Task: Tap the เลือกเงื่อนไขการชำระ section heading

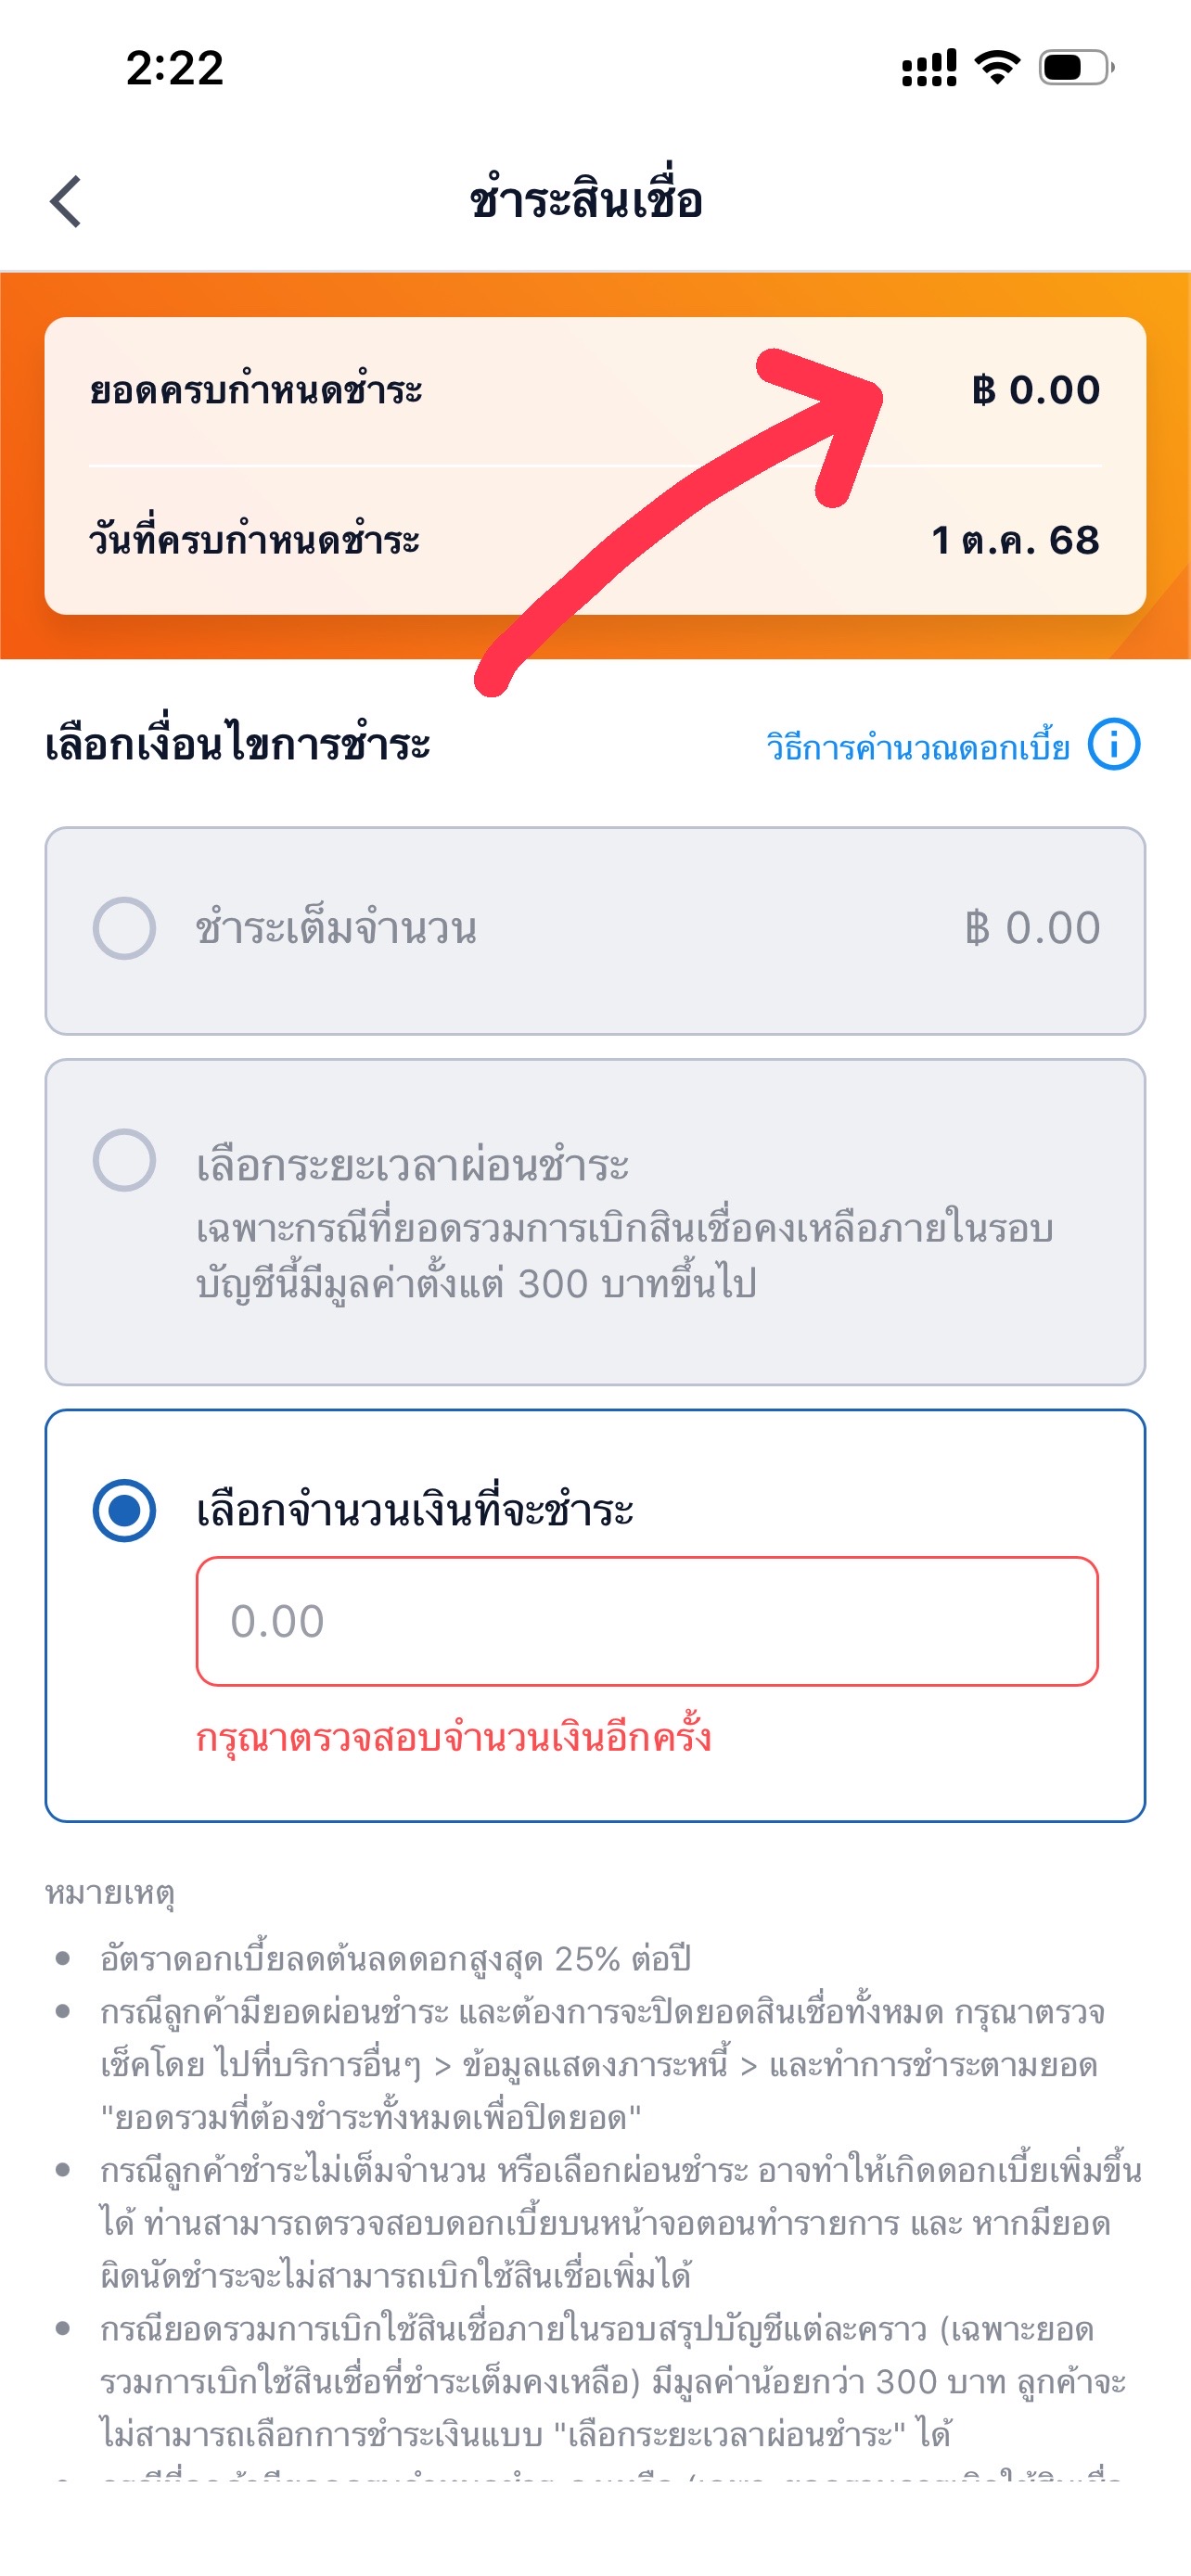Action: [238, 745]
